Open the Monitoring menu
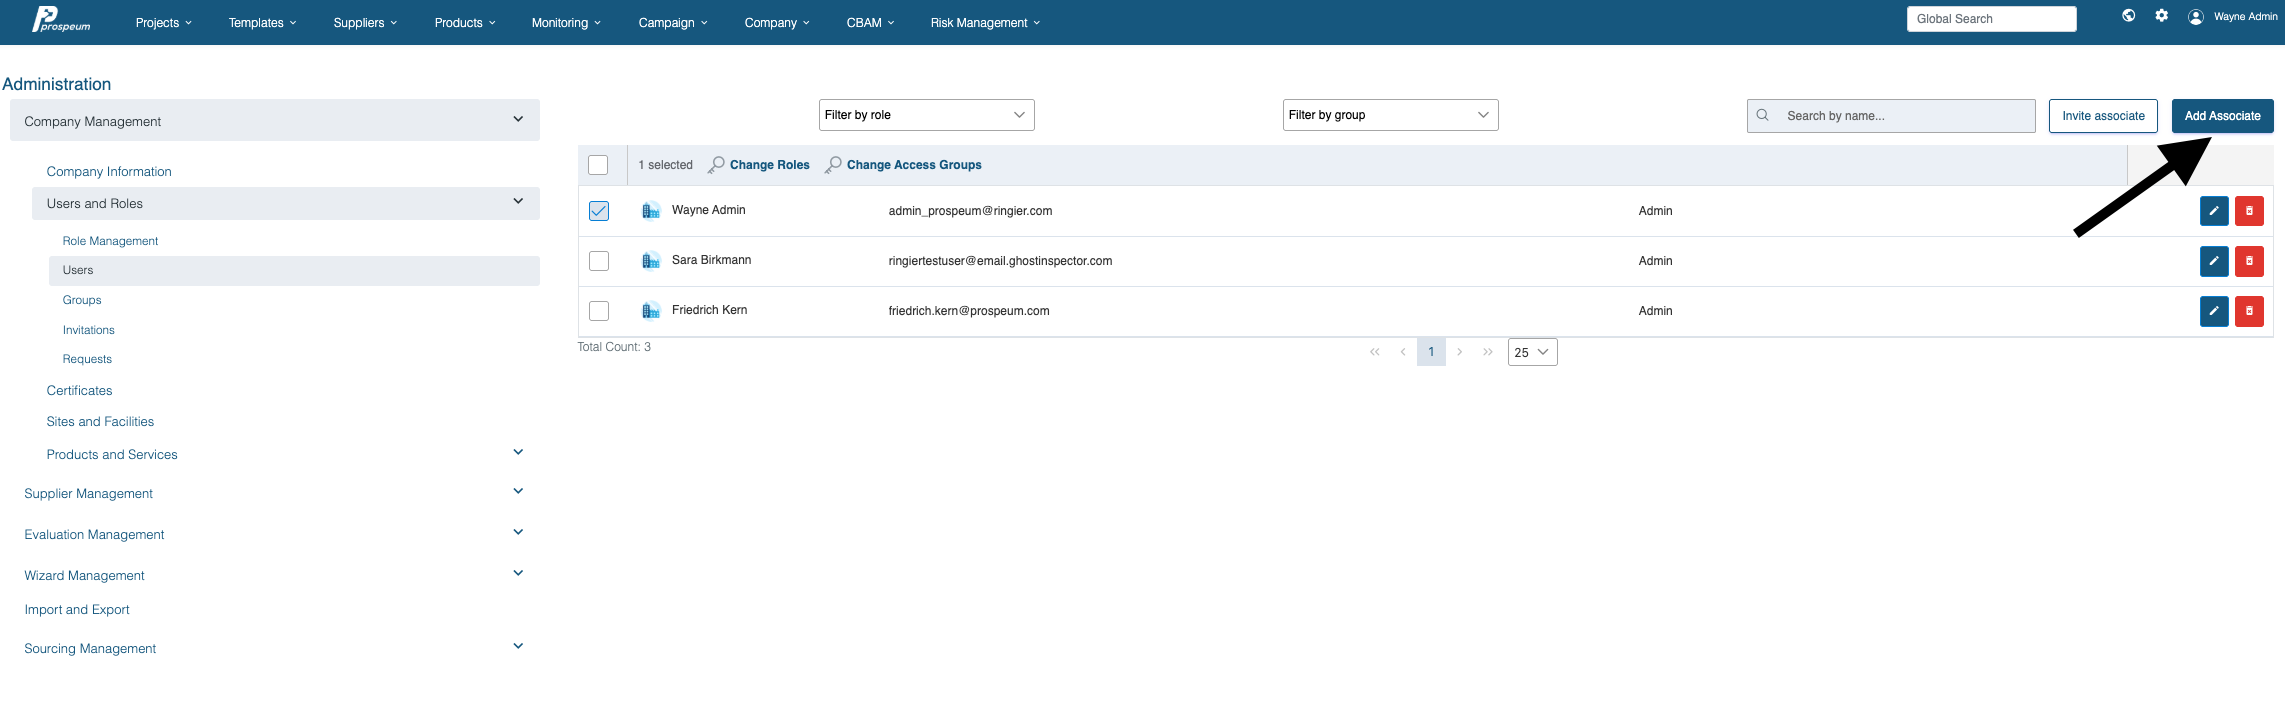2285x706 pixels. 566,22
